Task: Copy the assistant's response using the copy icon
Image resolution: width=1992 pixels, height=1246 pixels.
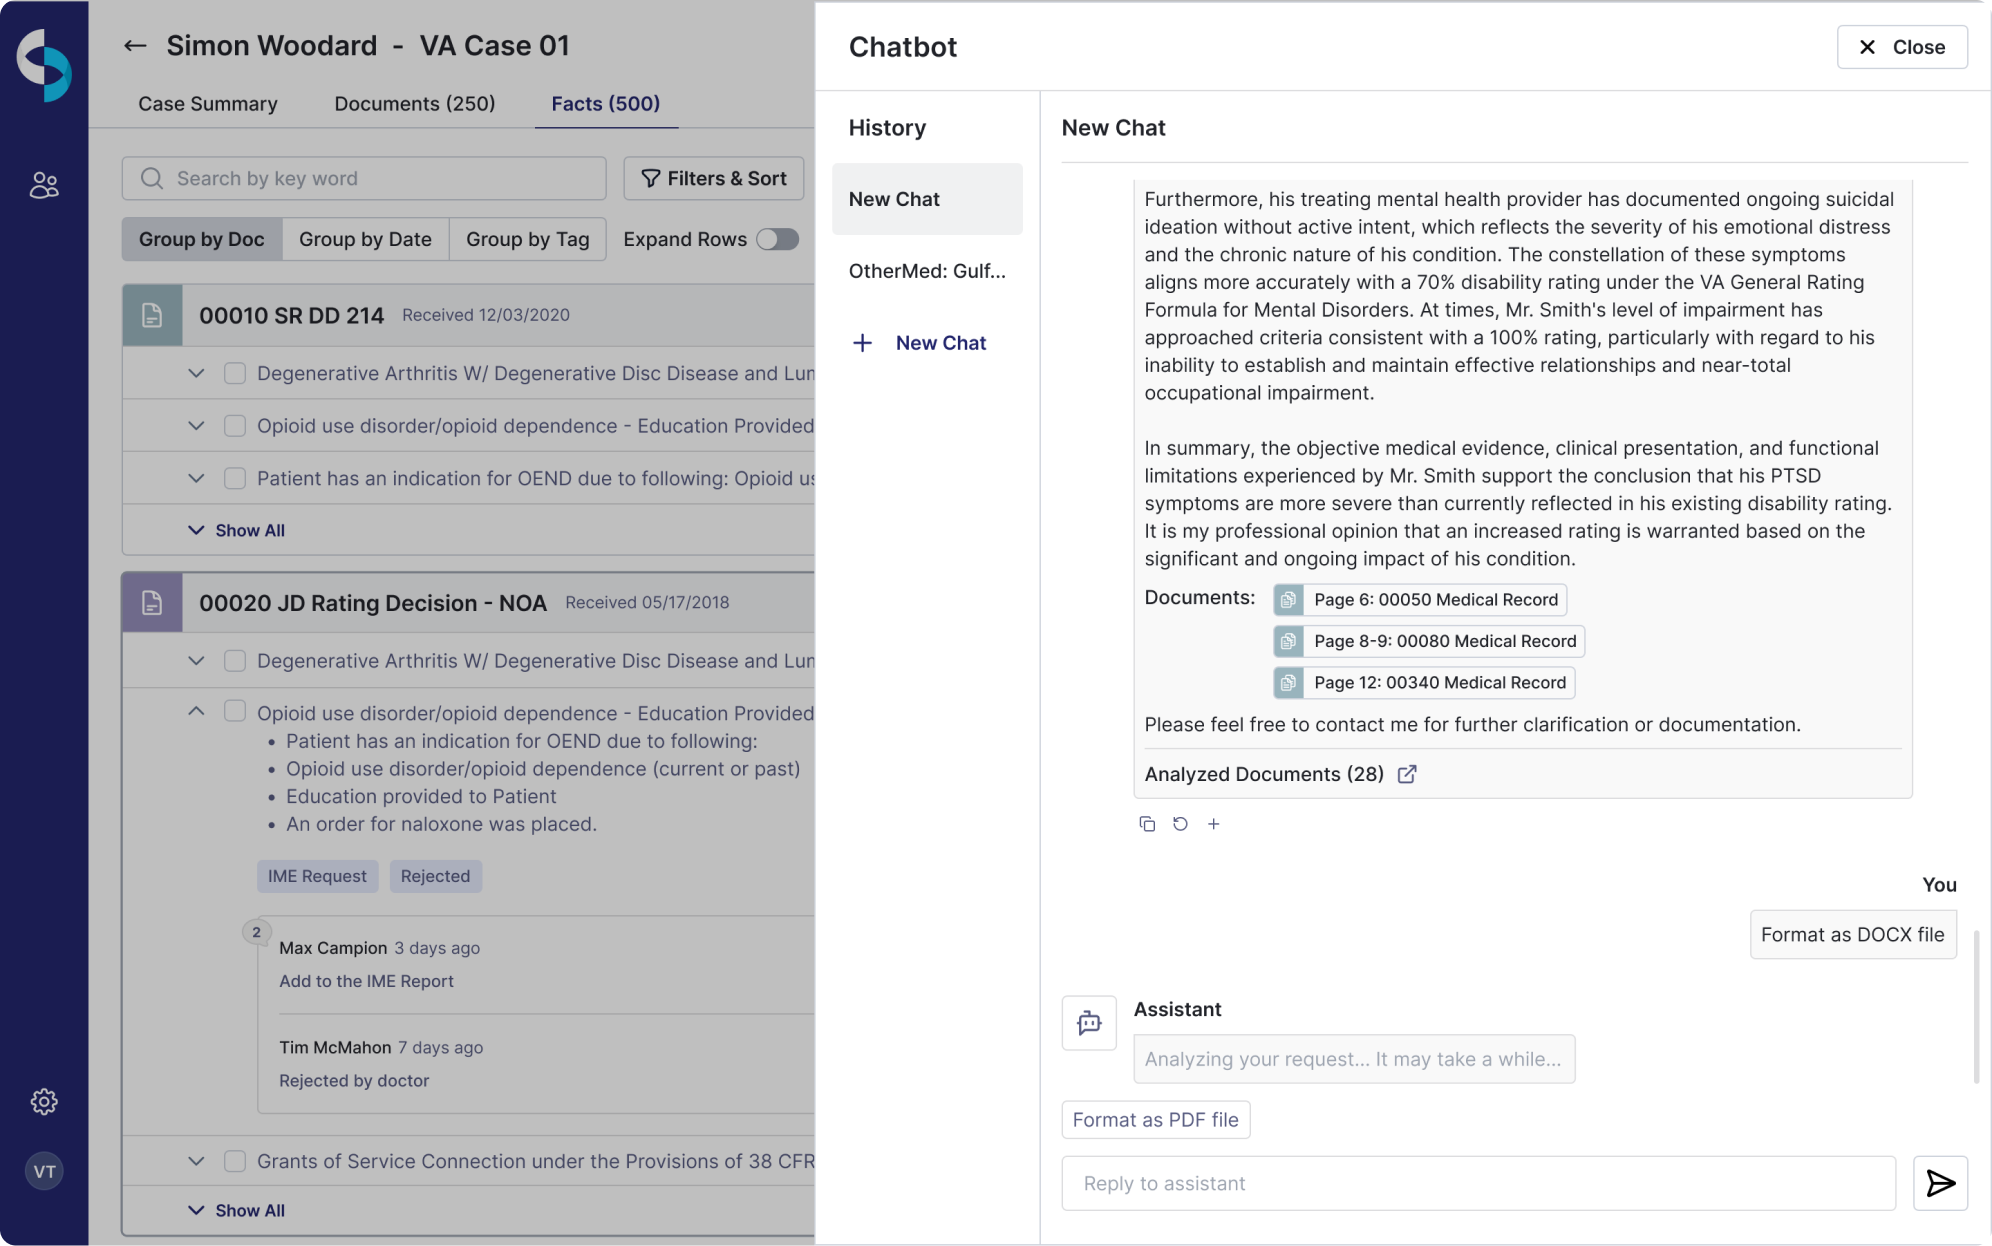Action: pyautogui.click(x=1148, y=823)
